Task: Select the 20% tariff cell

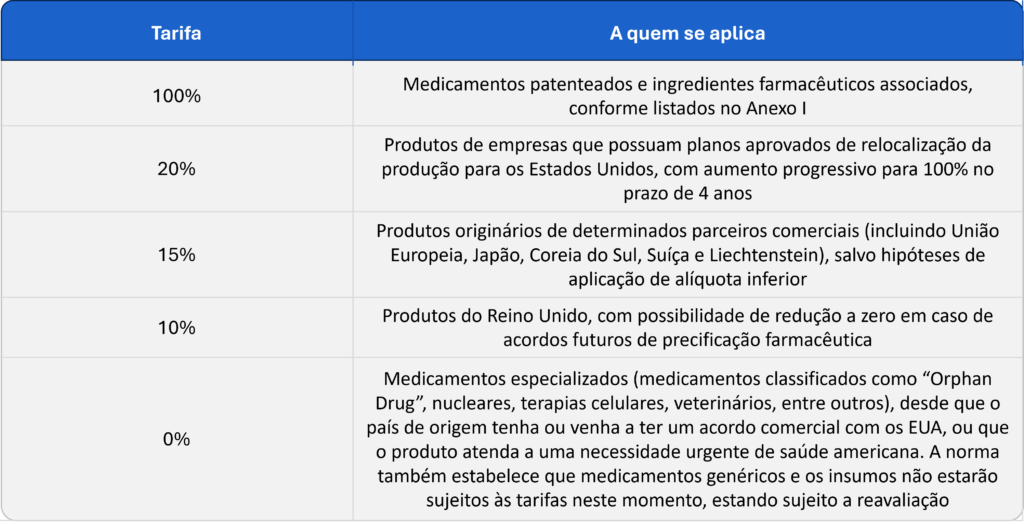Action: [x=176, y=169]
